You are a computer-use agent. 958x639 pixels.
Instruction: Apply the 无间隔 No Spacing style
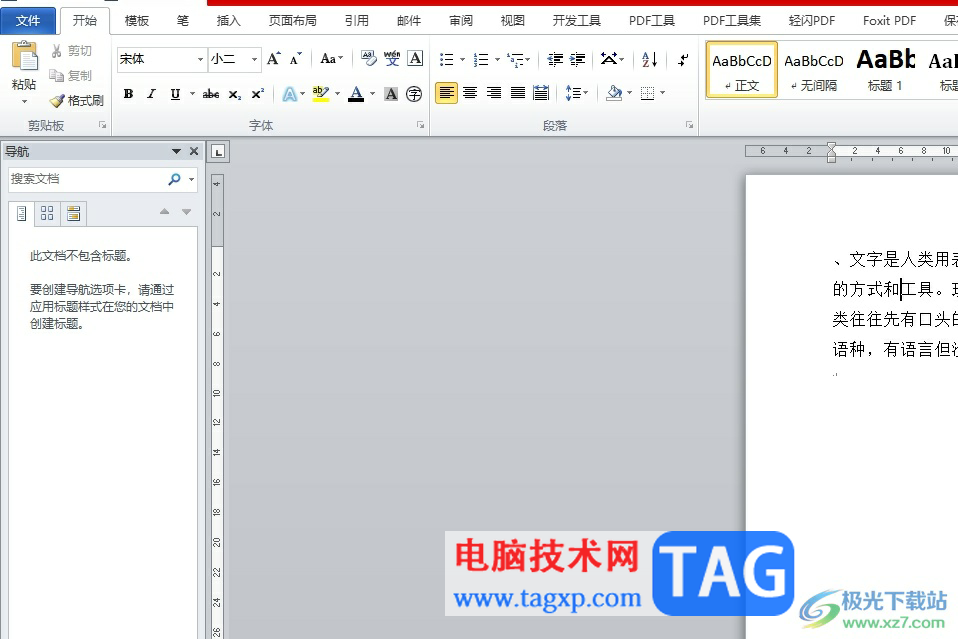(x=814, y=70)
